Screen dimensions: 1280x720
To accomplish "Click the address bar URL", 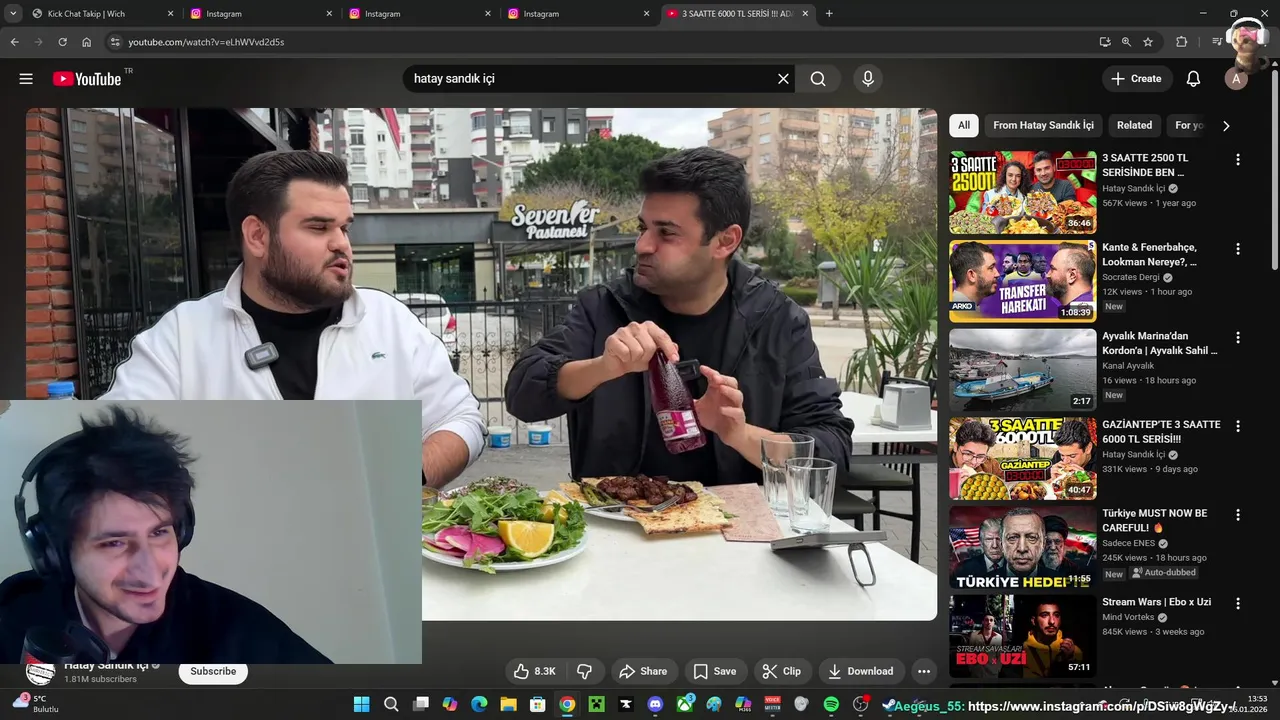I will pos(206,42).
